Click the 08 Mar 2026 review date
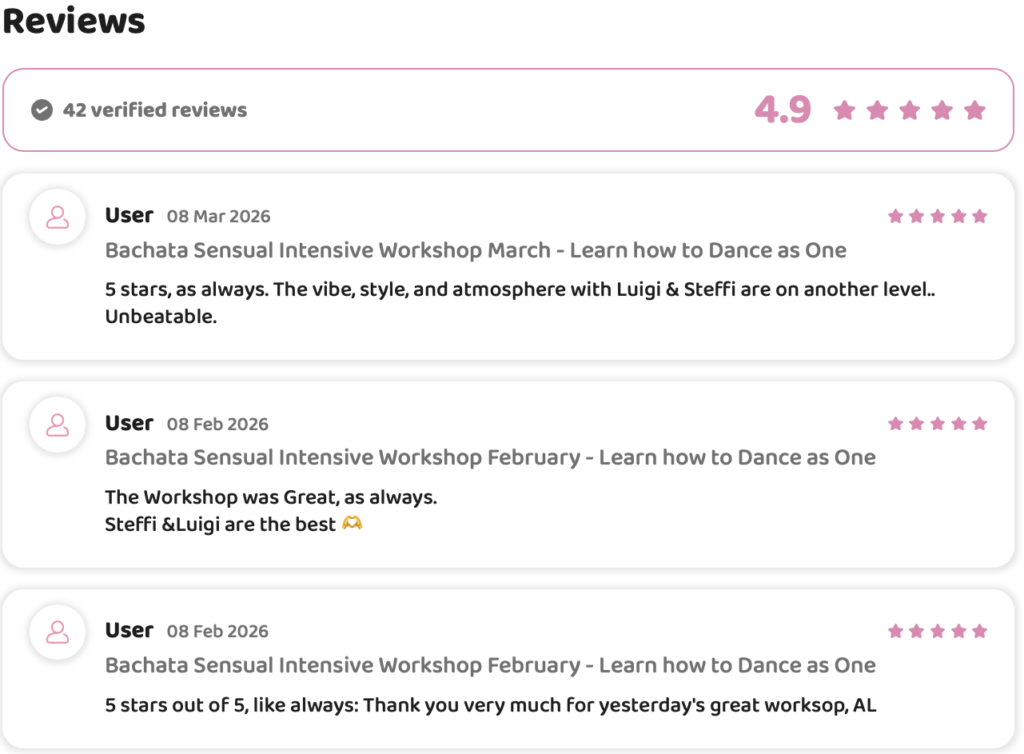 (218, 217)
